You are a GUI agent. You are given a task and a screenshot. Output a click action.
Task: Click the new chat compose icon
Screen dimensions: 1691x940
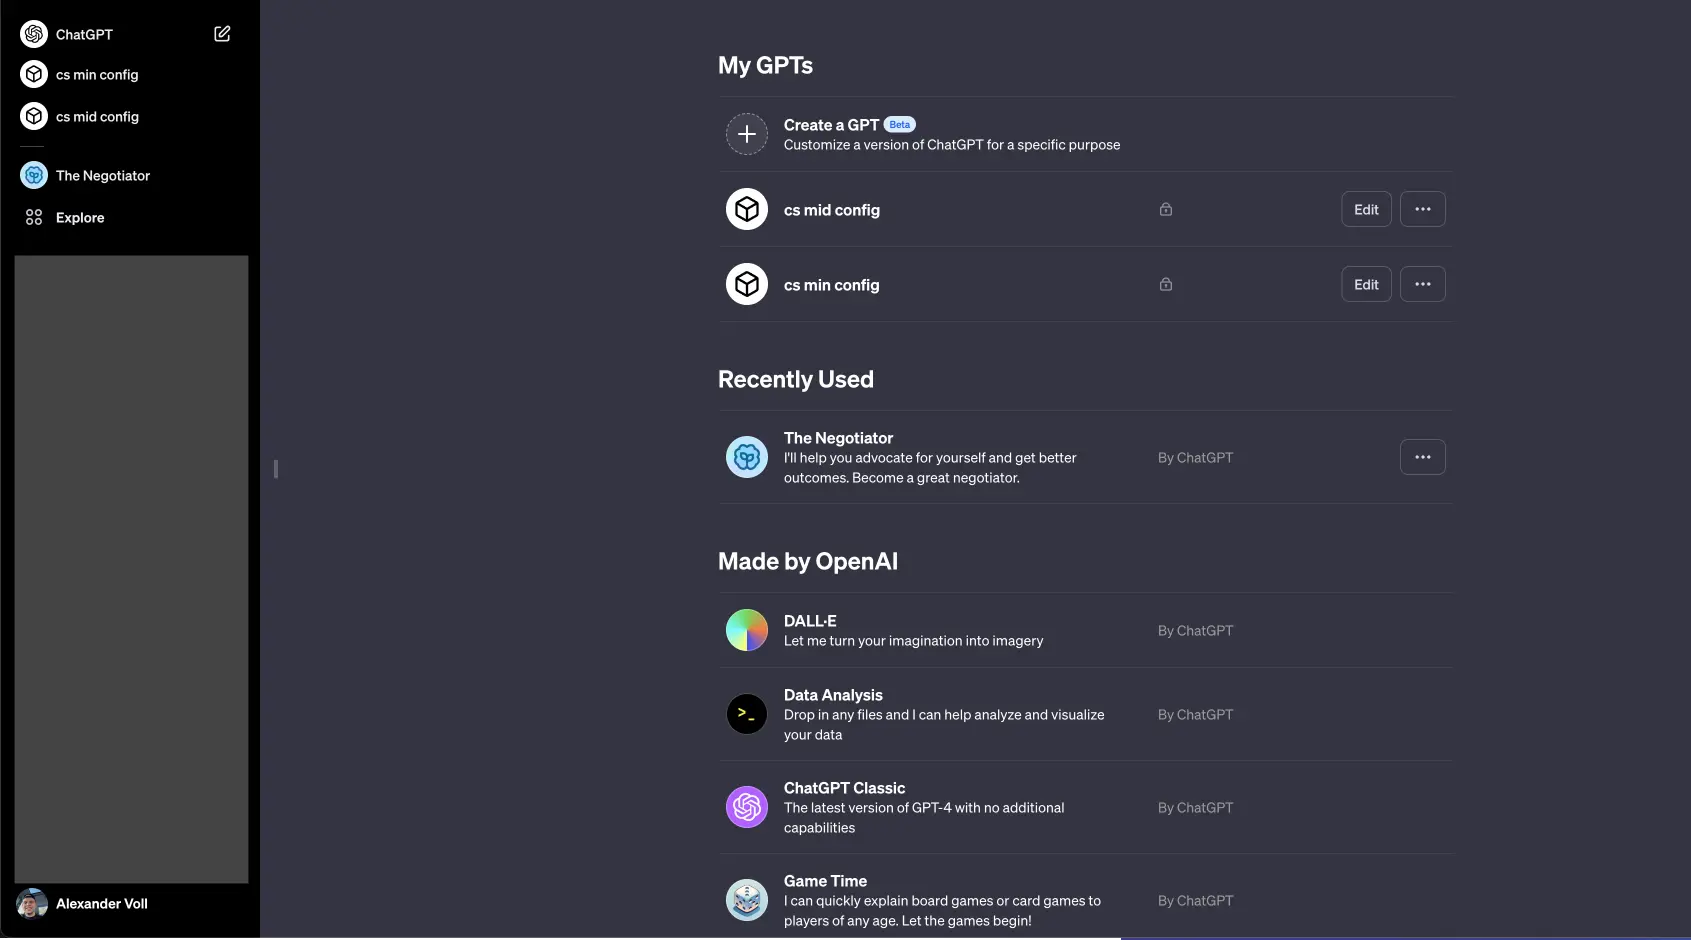pos(222,34)
